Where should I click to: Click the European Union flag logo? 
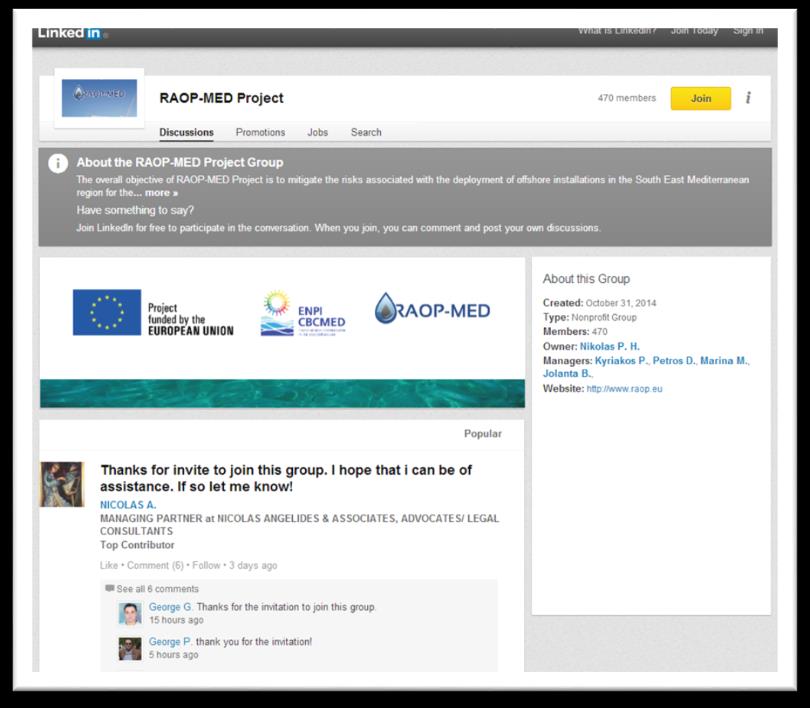coord(107,312)
